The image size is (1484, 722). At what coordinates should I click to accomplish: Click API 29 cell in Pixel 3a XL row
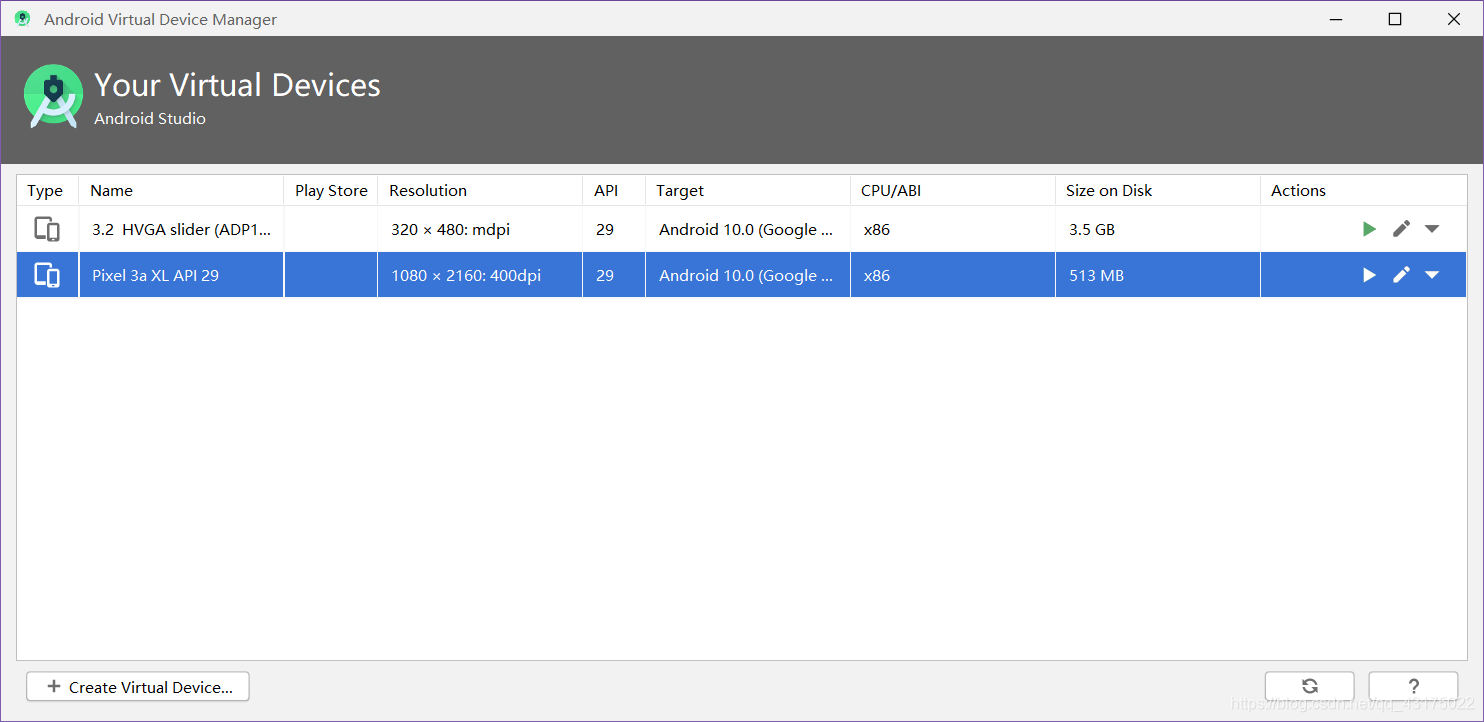click(x=614, y=275)
